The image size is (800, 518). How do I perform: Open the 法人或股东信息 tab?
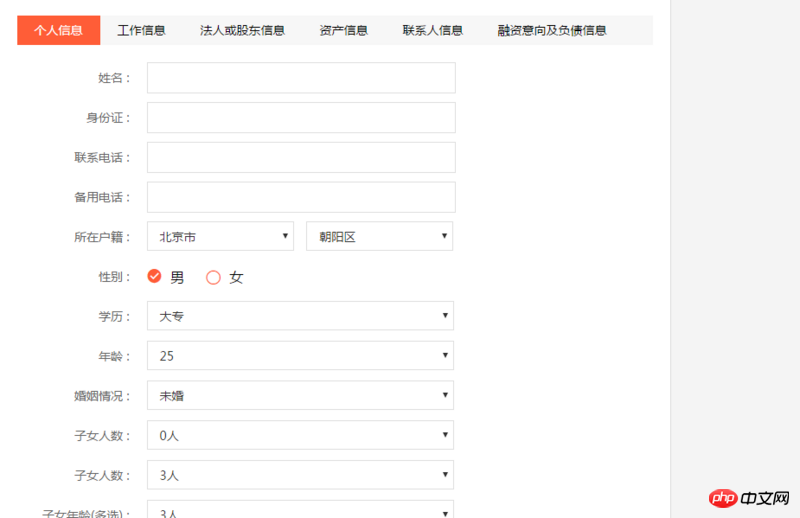click(242, 30)
